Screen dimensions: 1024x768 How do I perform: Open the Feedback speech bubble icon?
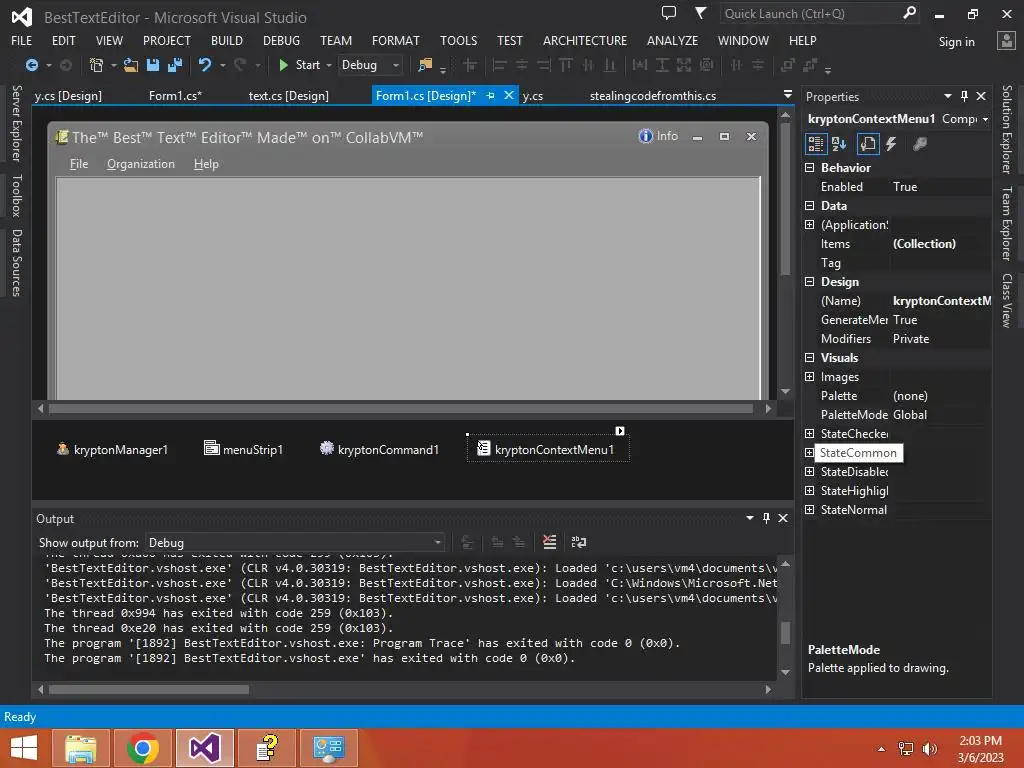(x=669, y=13)
